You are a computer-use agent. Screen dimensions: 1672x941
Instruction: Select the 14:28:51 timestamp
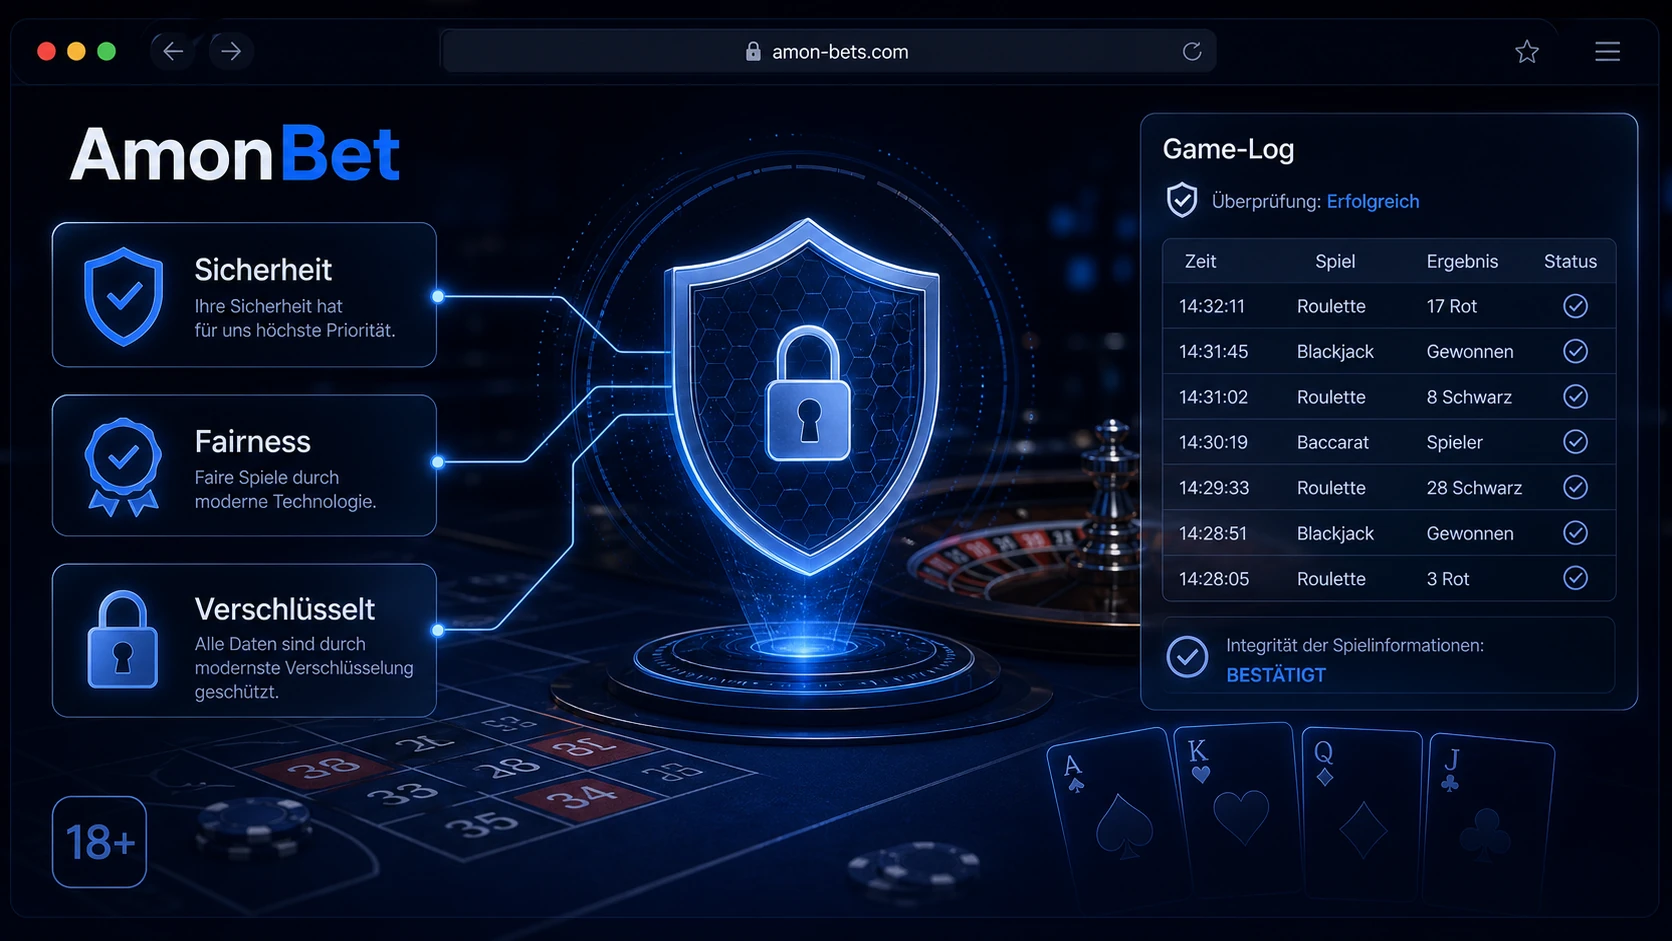pyautogui.click(x=1213, y=533)
